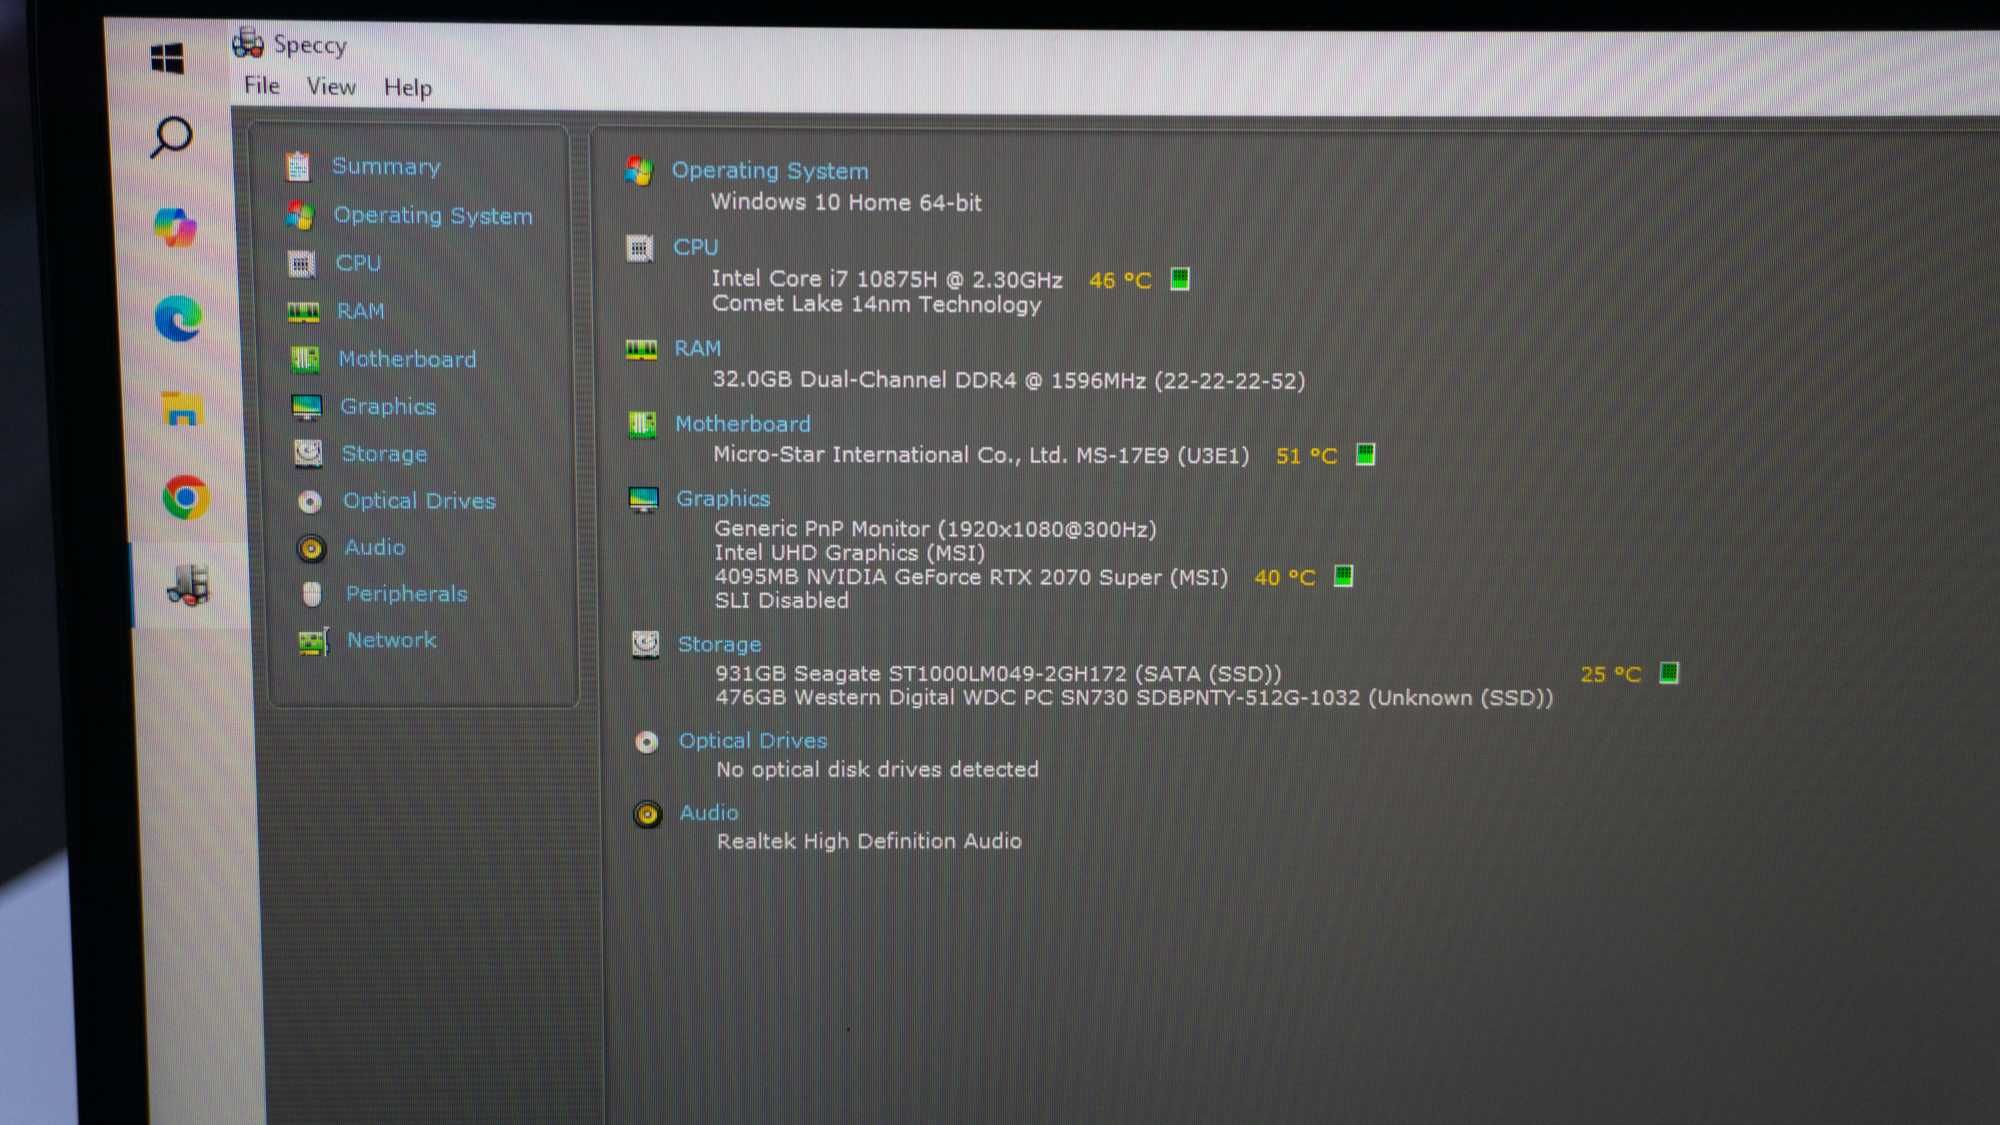The width and height of the screenshot is (2000, 1125).
Task: Click the GPU temperature indicator square
Action: click(1343, 576)
